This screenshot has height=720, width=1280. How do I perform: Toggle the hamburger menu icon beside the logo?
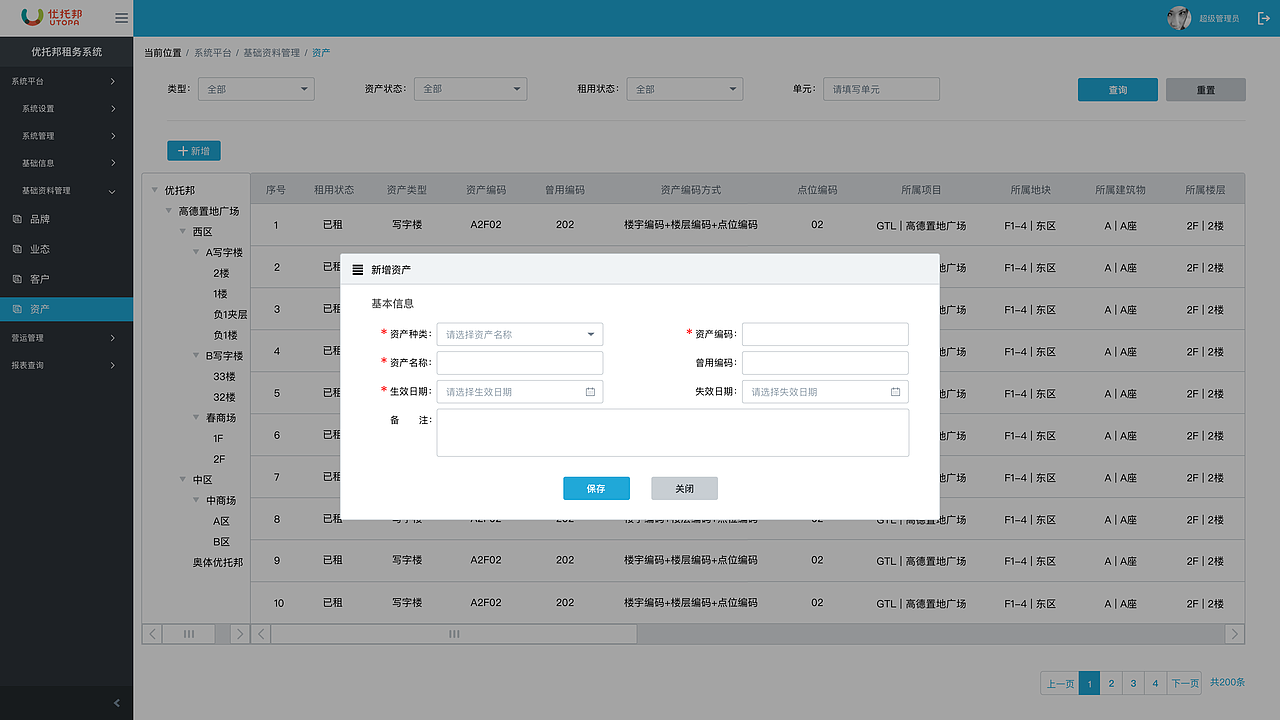(121, 18)
